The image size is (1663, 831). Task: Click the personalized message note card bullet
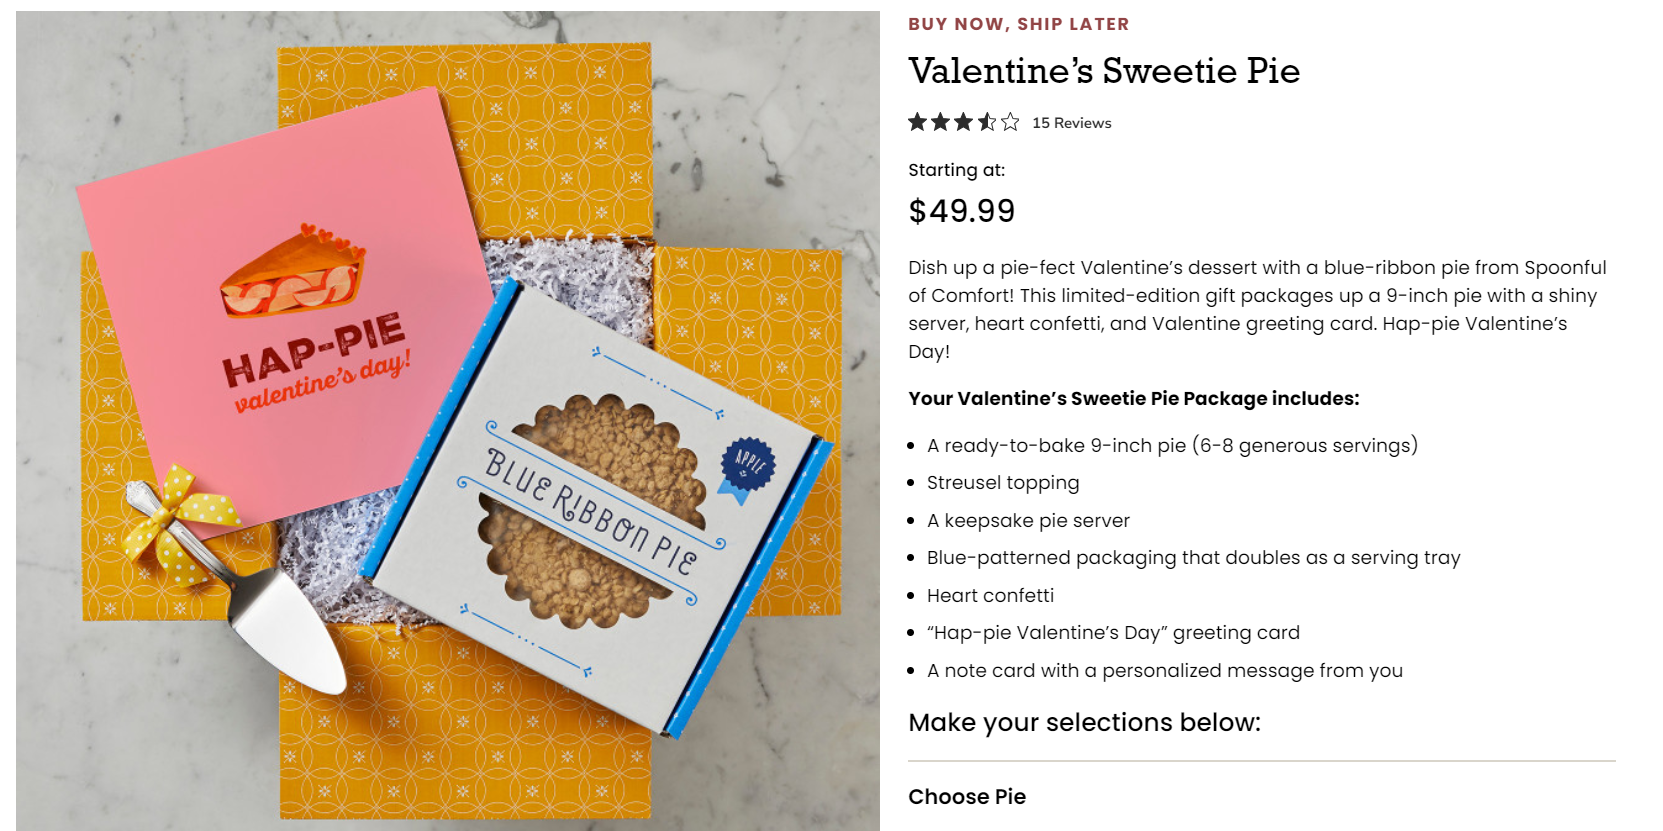[1164, 671]
